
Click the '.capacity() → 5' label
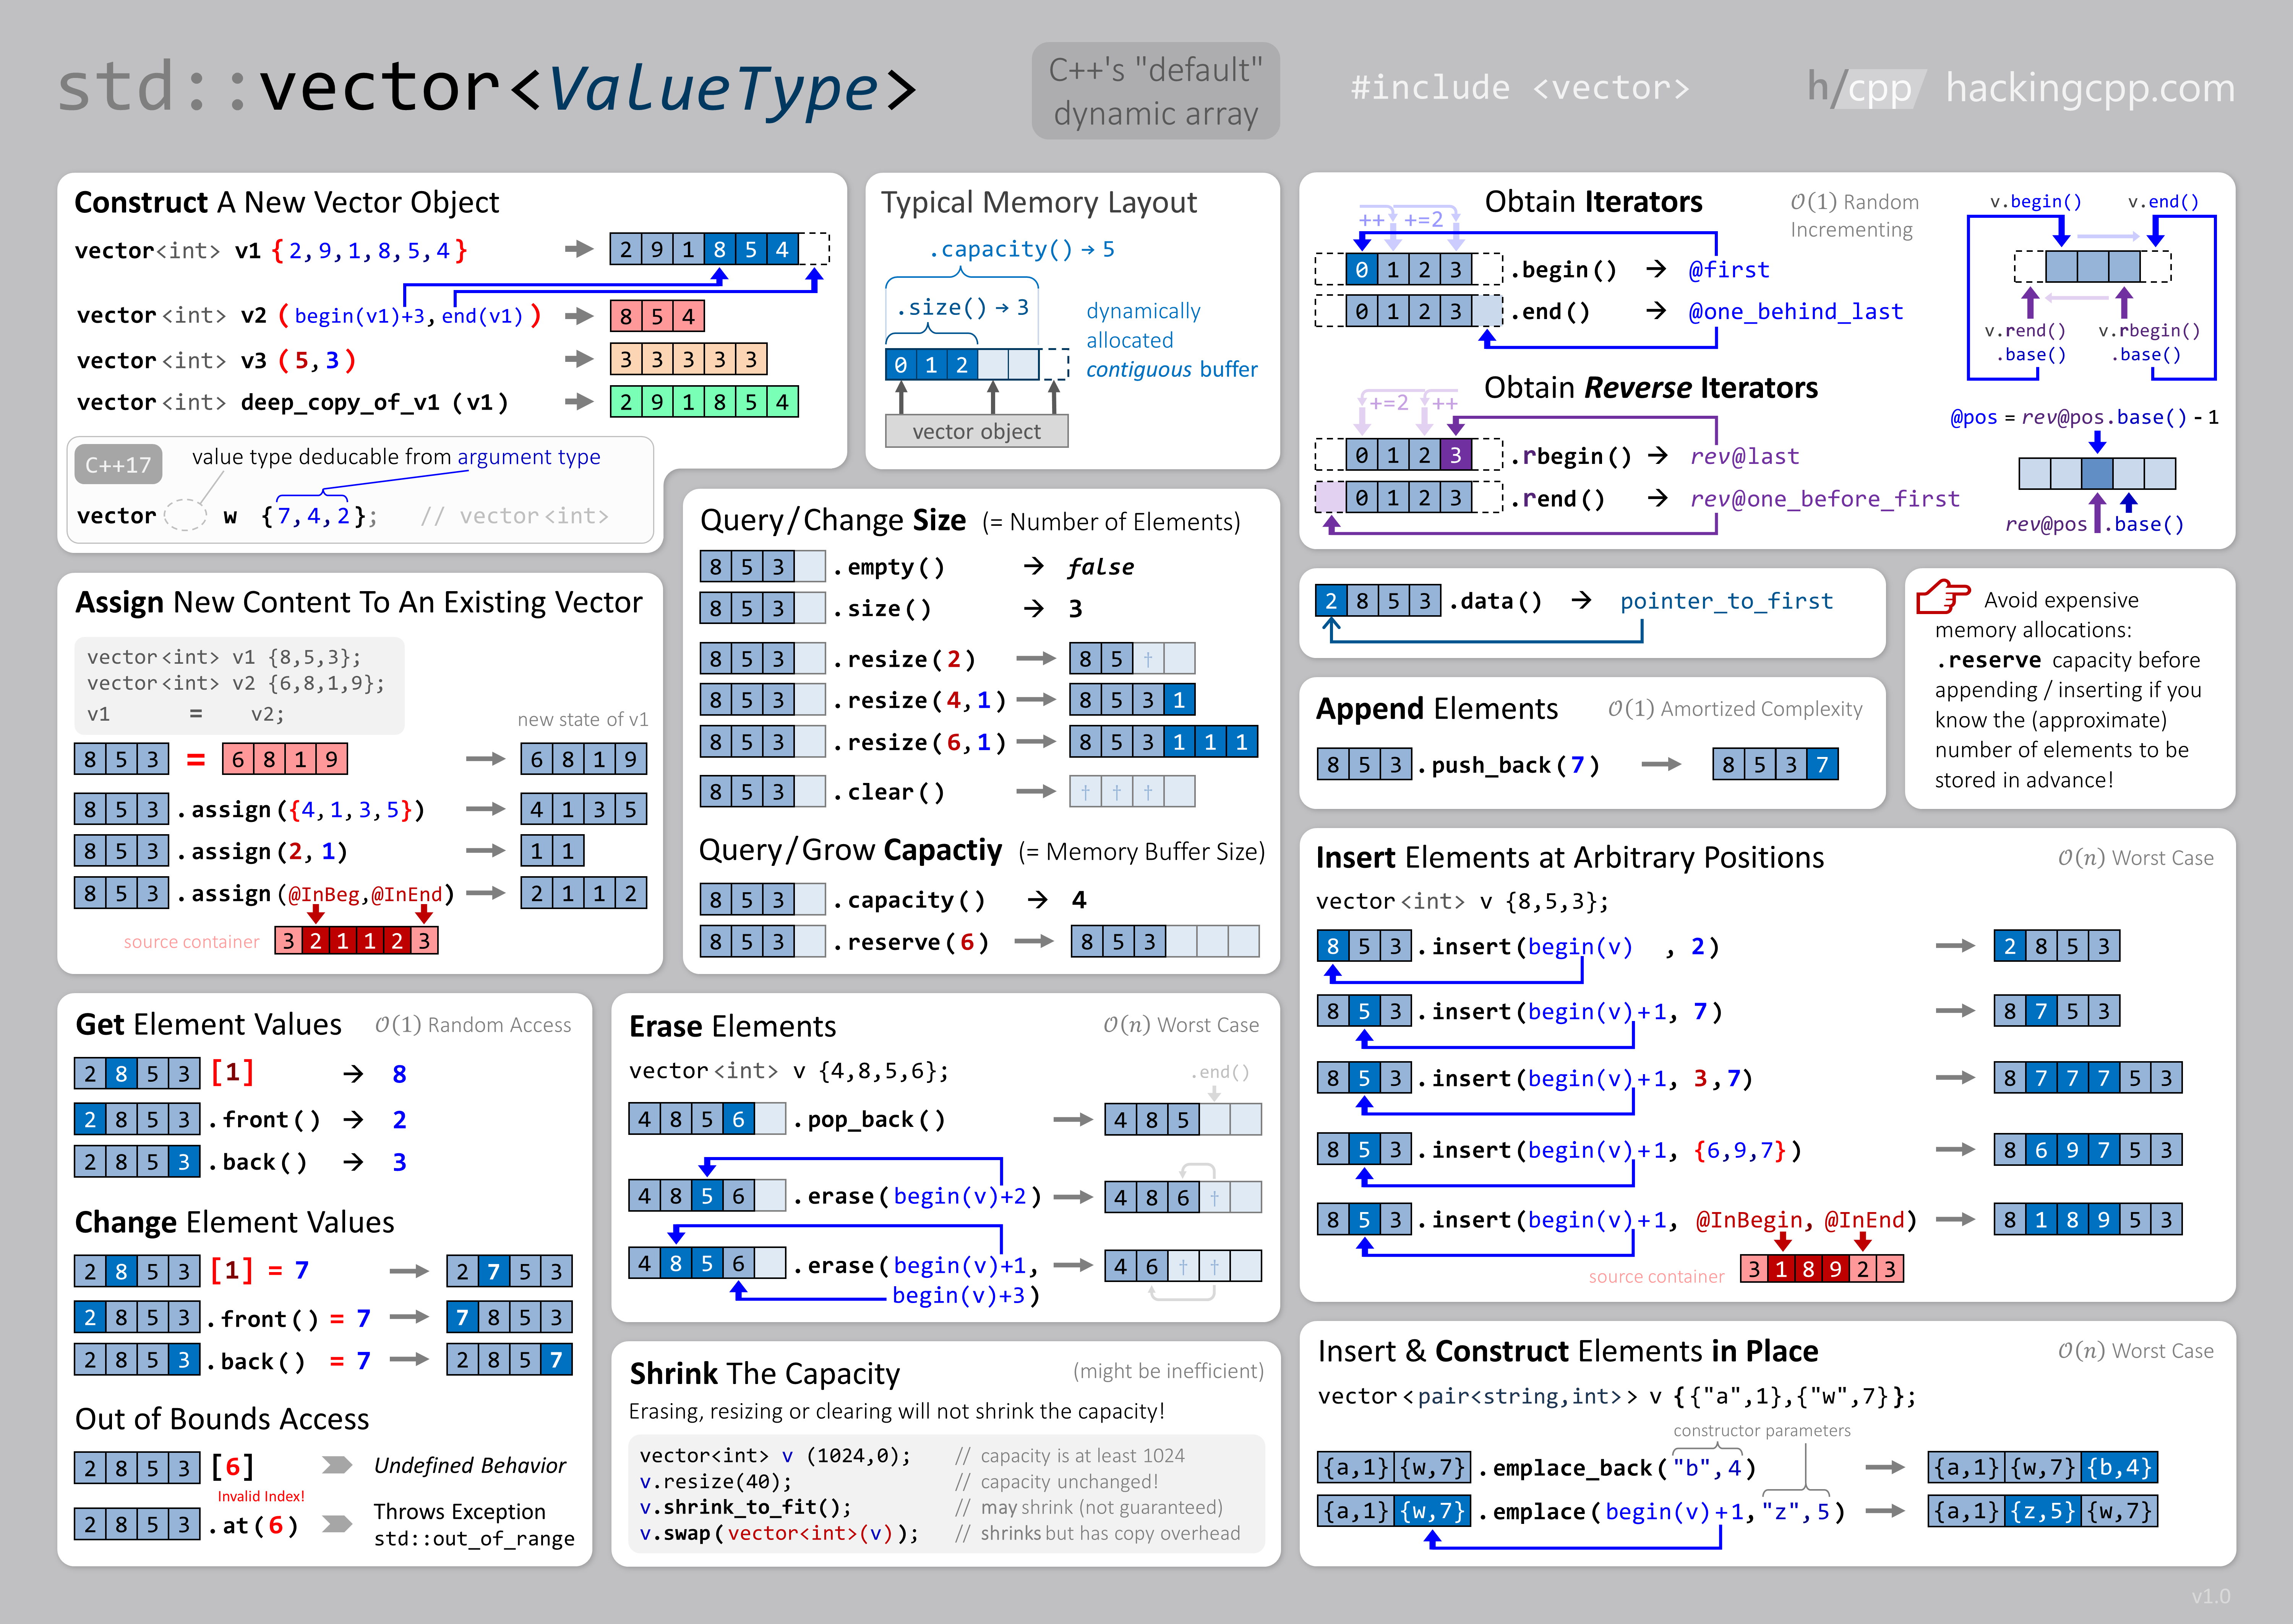(x=1021, y=249)
